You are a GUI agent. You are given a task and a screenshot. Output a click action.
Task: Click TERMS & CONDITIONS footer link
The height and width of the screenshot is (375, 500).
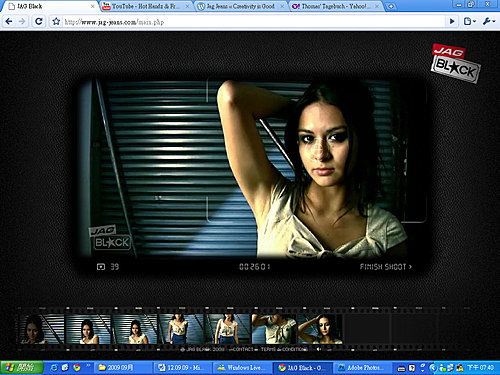(284, 349)
